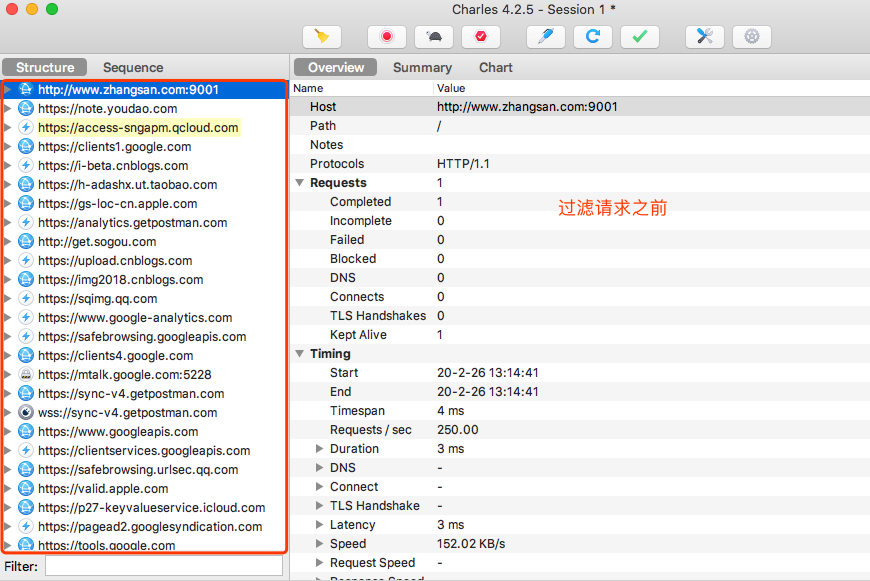Image resolution: width=870 pixels, height=581 pixels.
Task: Expand the note.youdao.com tree node arrow
Action: 8,108
